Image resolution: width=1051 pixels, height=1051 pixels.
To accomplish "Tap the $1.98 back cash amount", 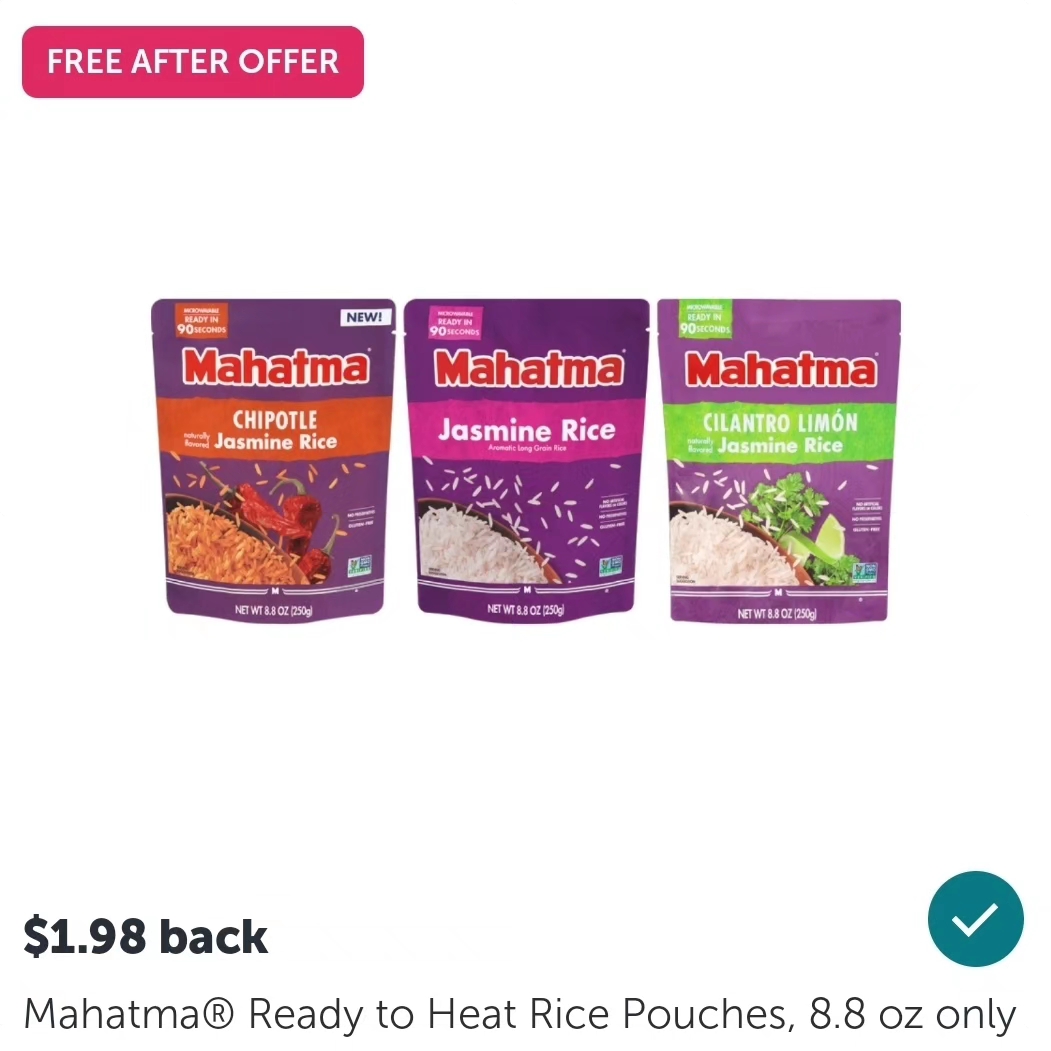I will pyautogui.click(x=145, y=936).
